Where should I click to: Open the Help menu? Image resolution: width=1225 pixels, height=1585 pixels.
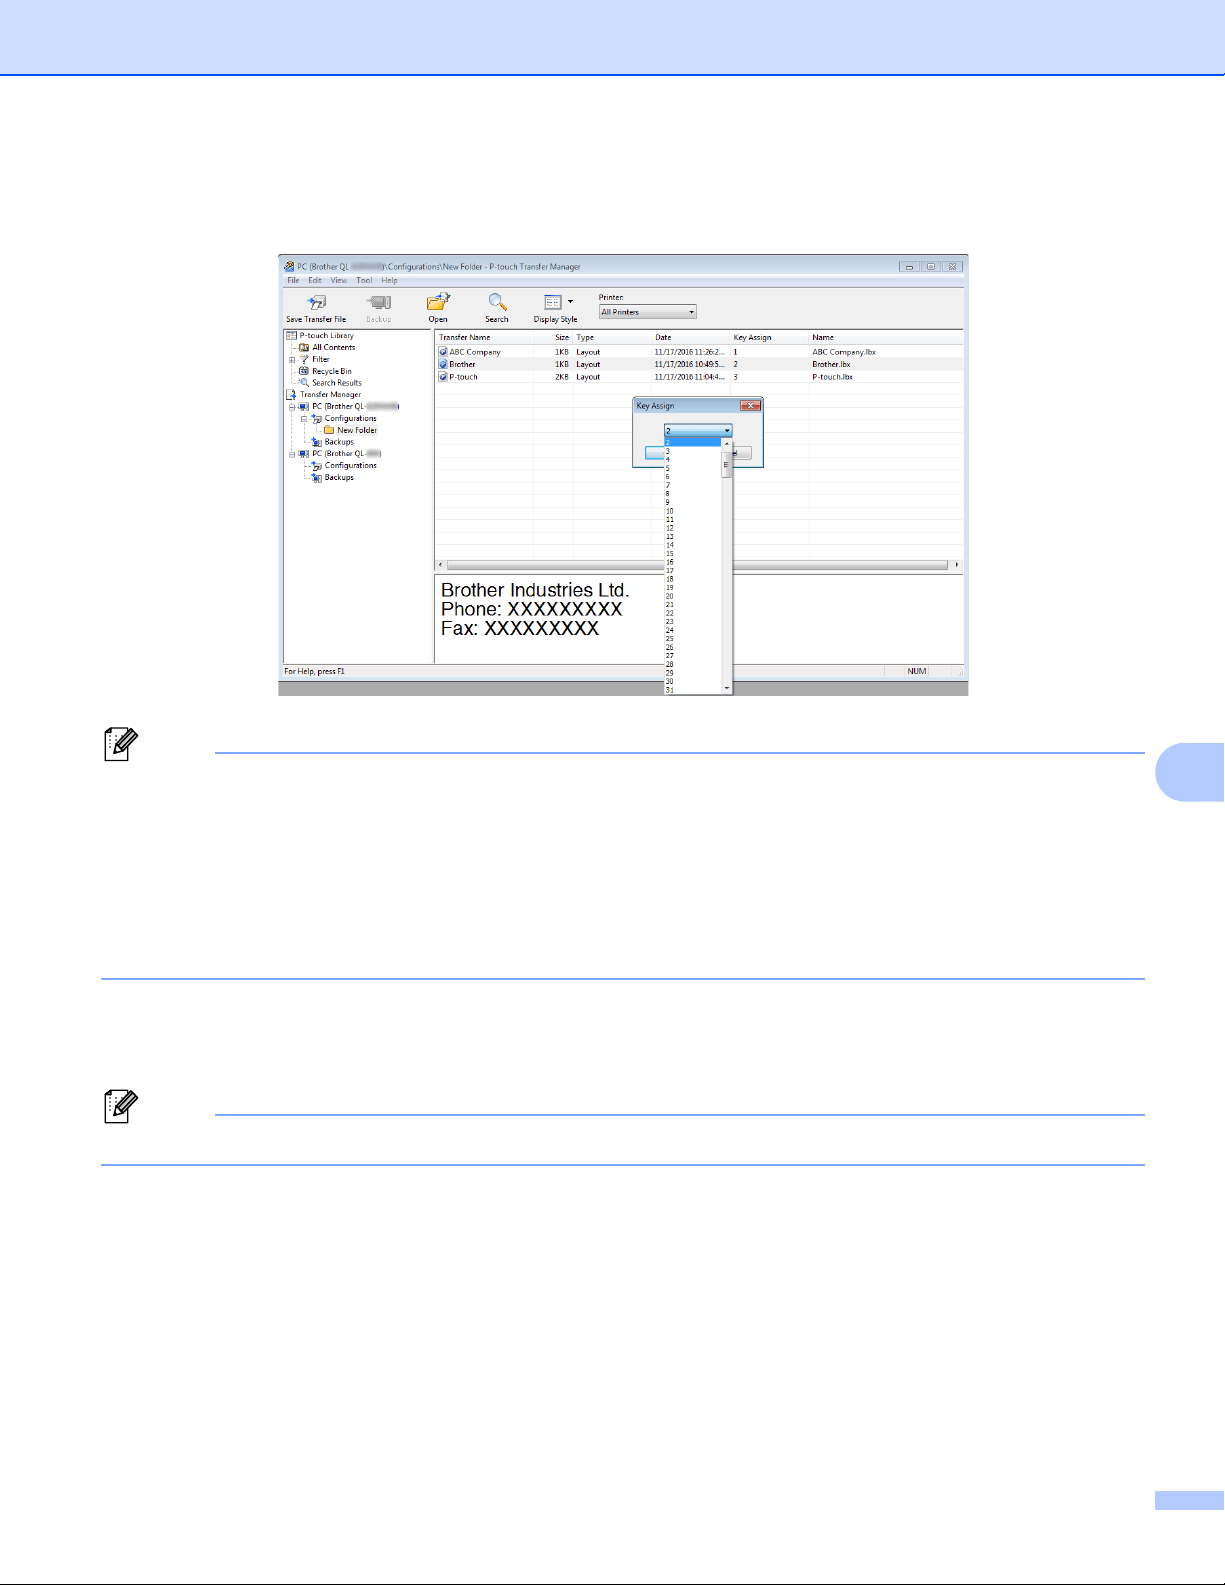[x=389, y=281]
